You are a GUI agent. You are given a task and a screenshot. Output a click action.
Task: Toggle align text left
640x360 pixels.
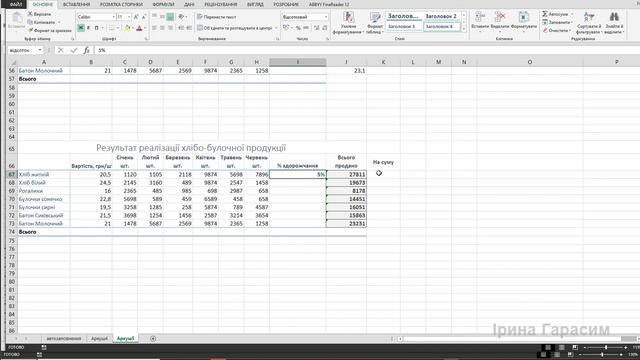[154, 28]
